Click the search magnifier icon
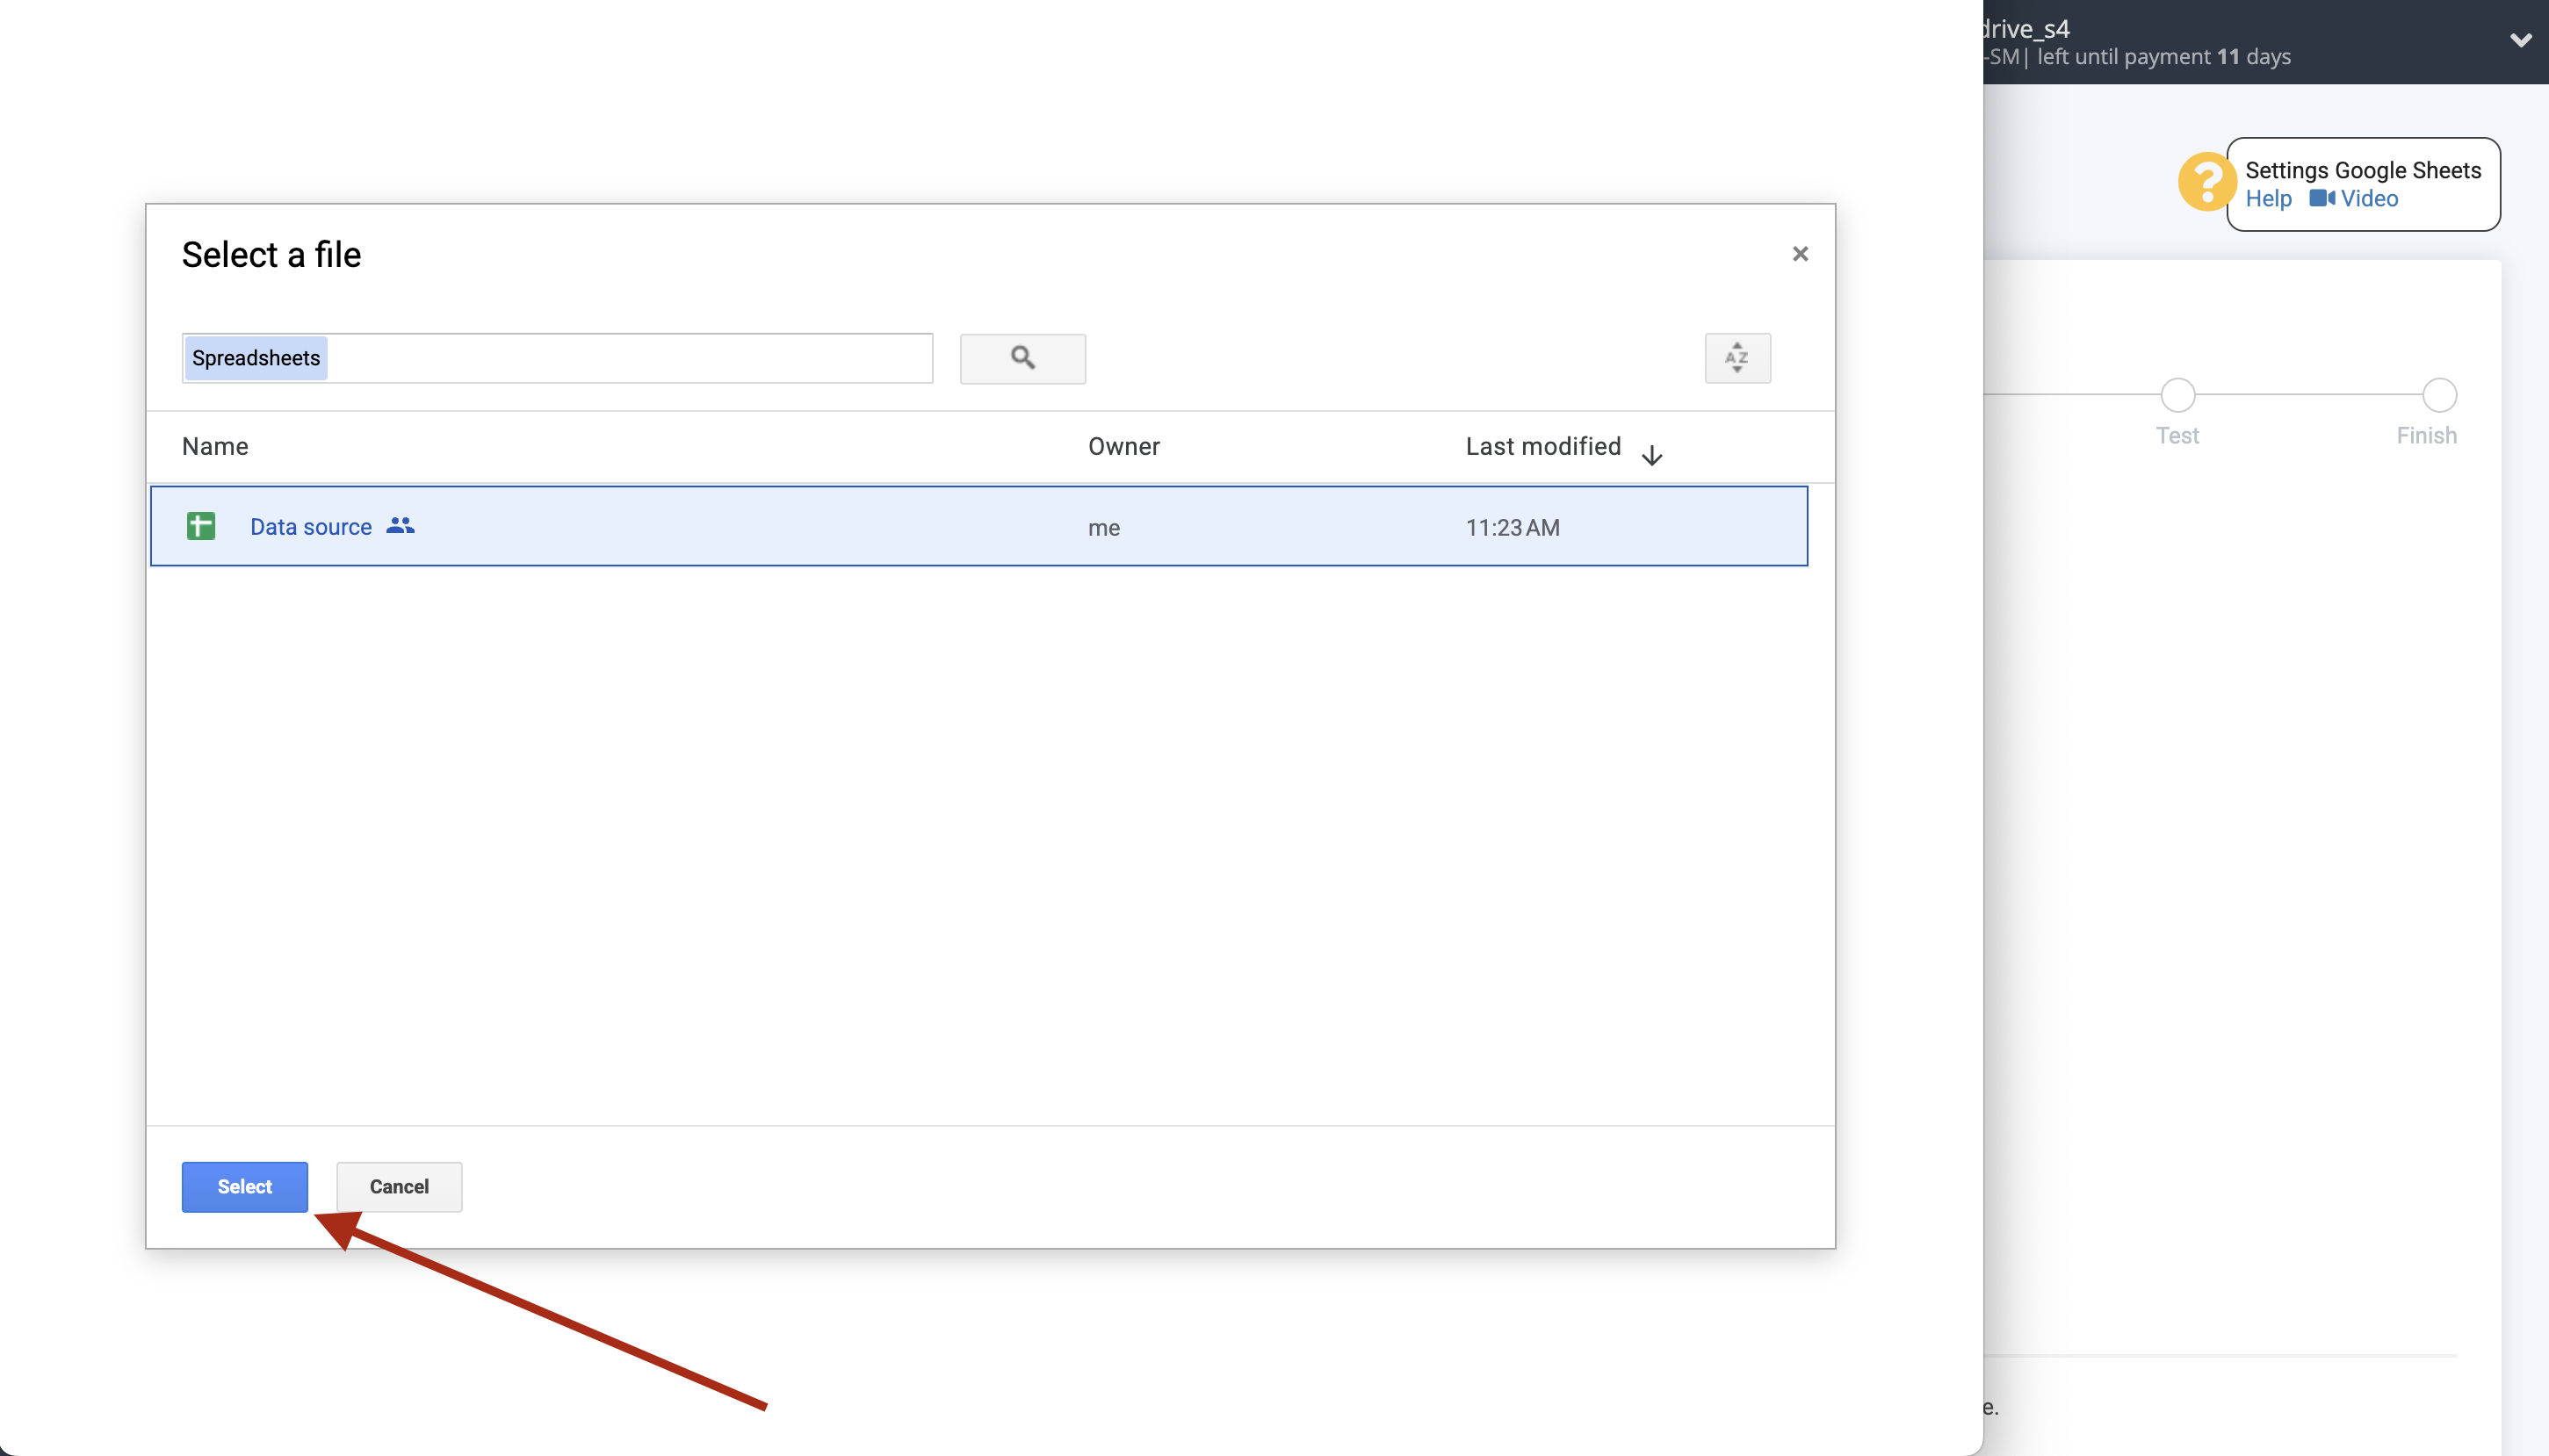This screenshot has width=2549, height=1456. click(x=1021, y=357)
